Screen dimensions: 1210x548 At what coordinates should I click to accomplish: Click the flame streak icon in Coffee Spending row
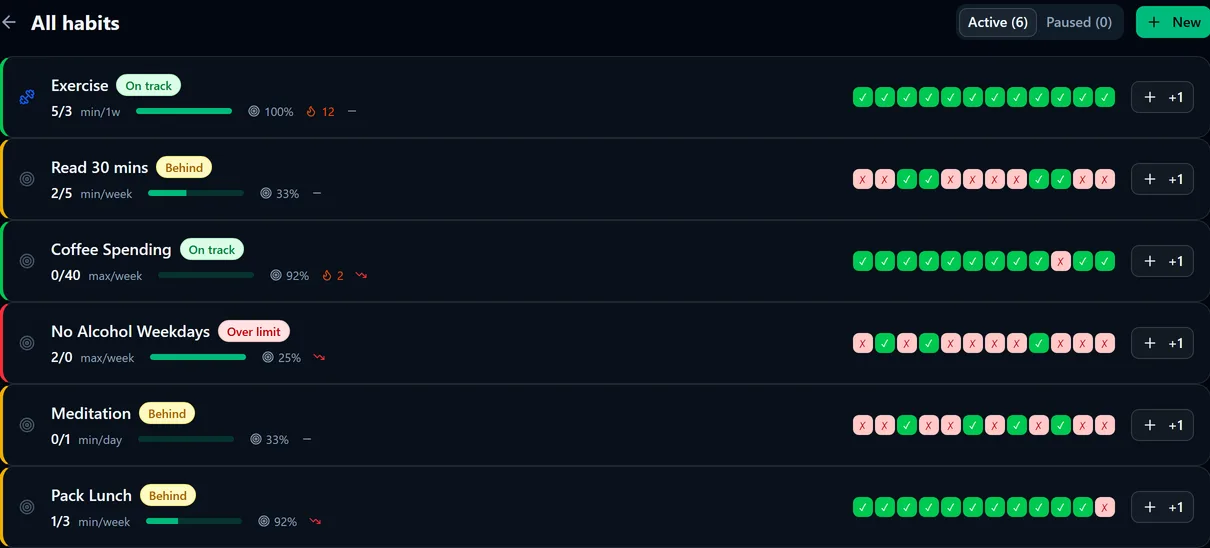327,276
